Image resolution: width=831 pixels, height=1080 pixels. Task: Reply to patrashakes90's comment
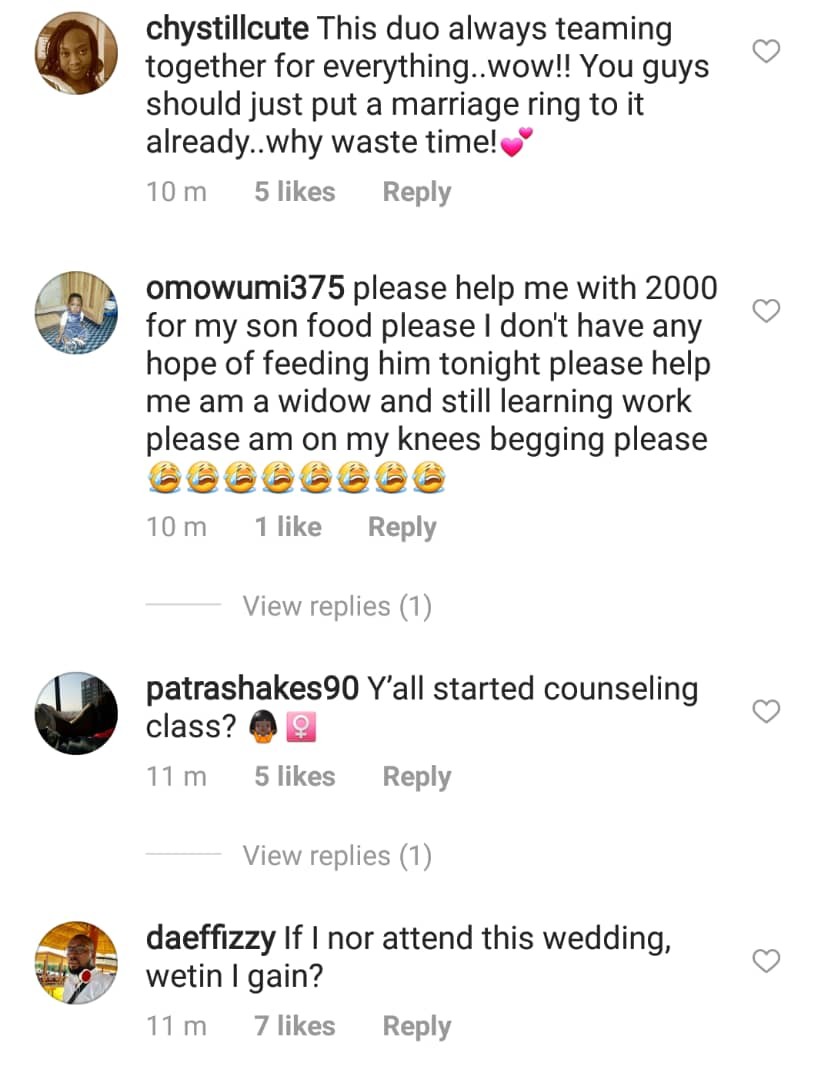click(x=416, y=776)
